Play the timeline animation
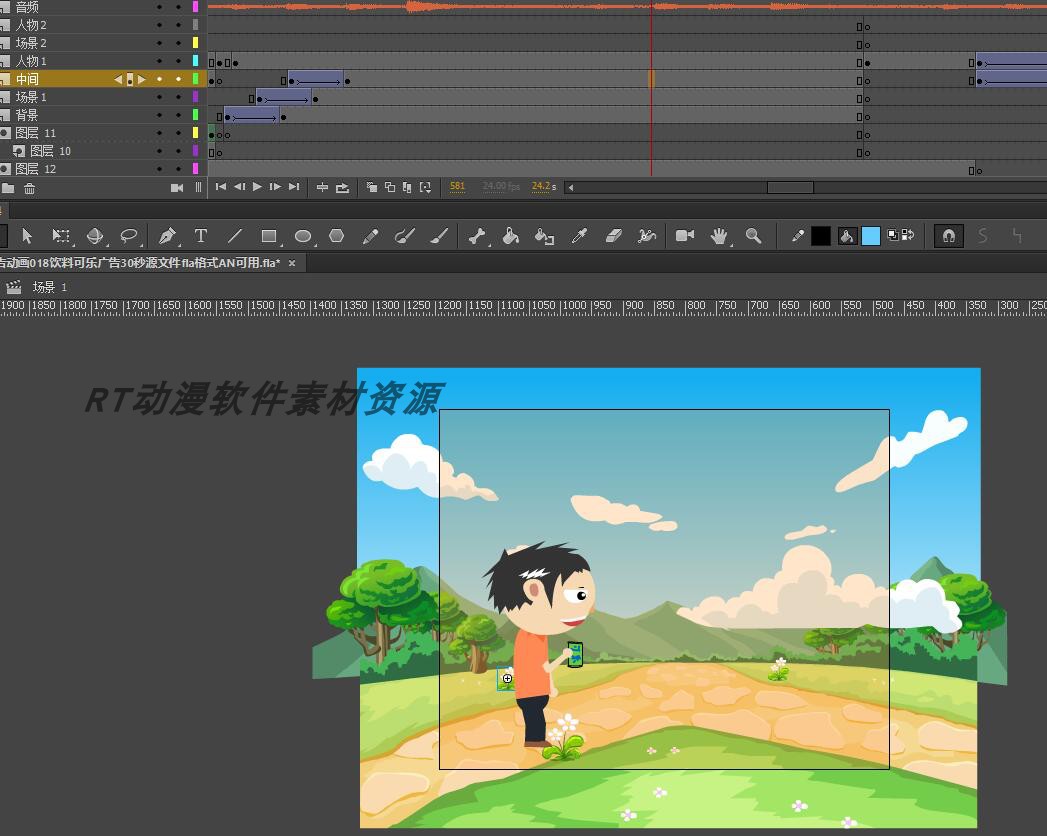This screenshot has width=1047, height=836. pyautogui.click(x=257, y=187)
